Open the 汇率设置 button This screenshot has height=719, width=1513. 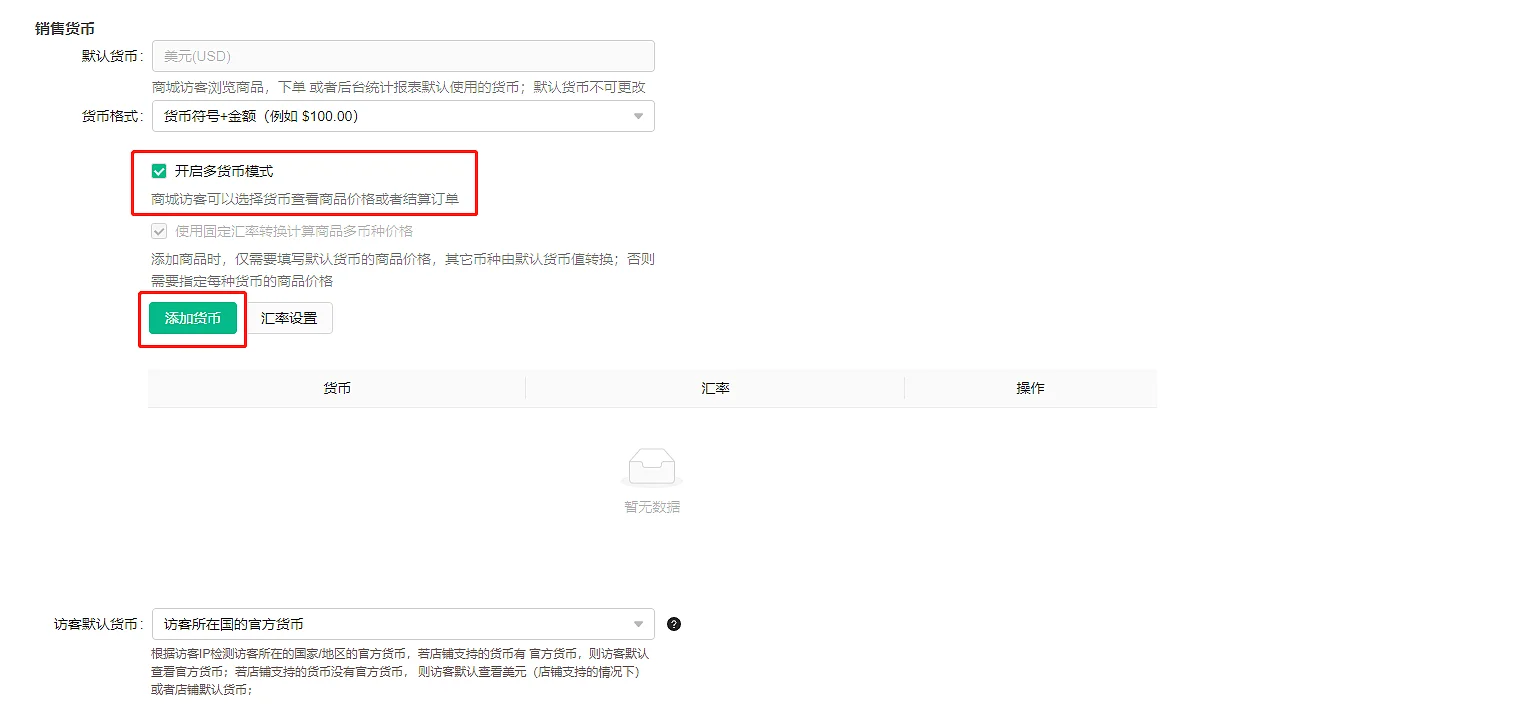tap(289, 318)
